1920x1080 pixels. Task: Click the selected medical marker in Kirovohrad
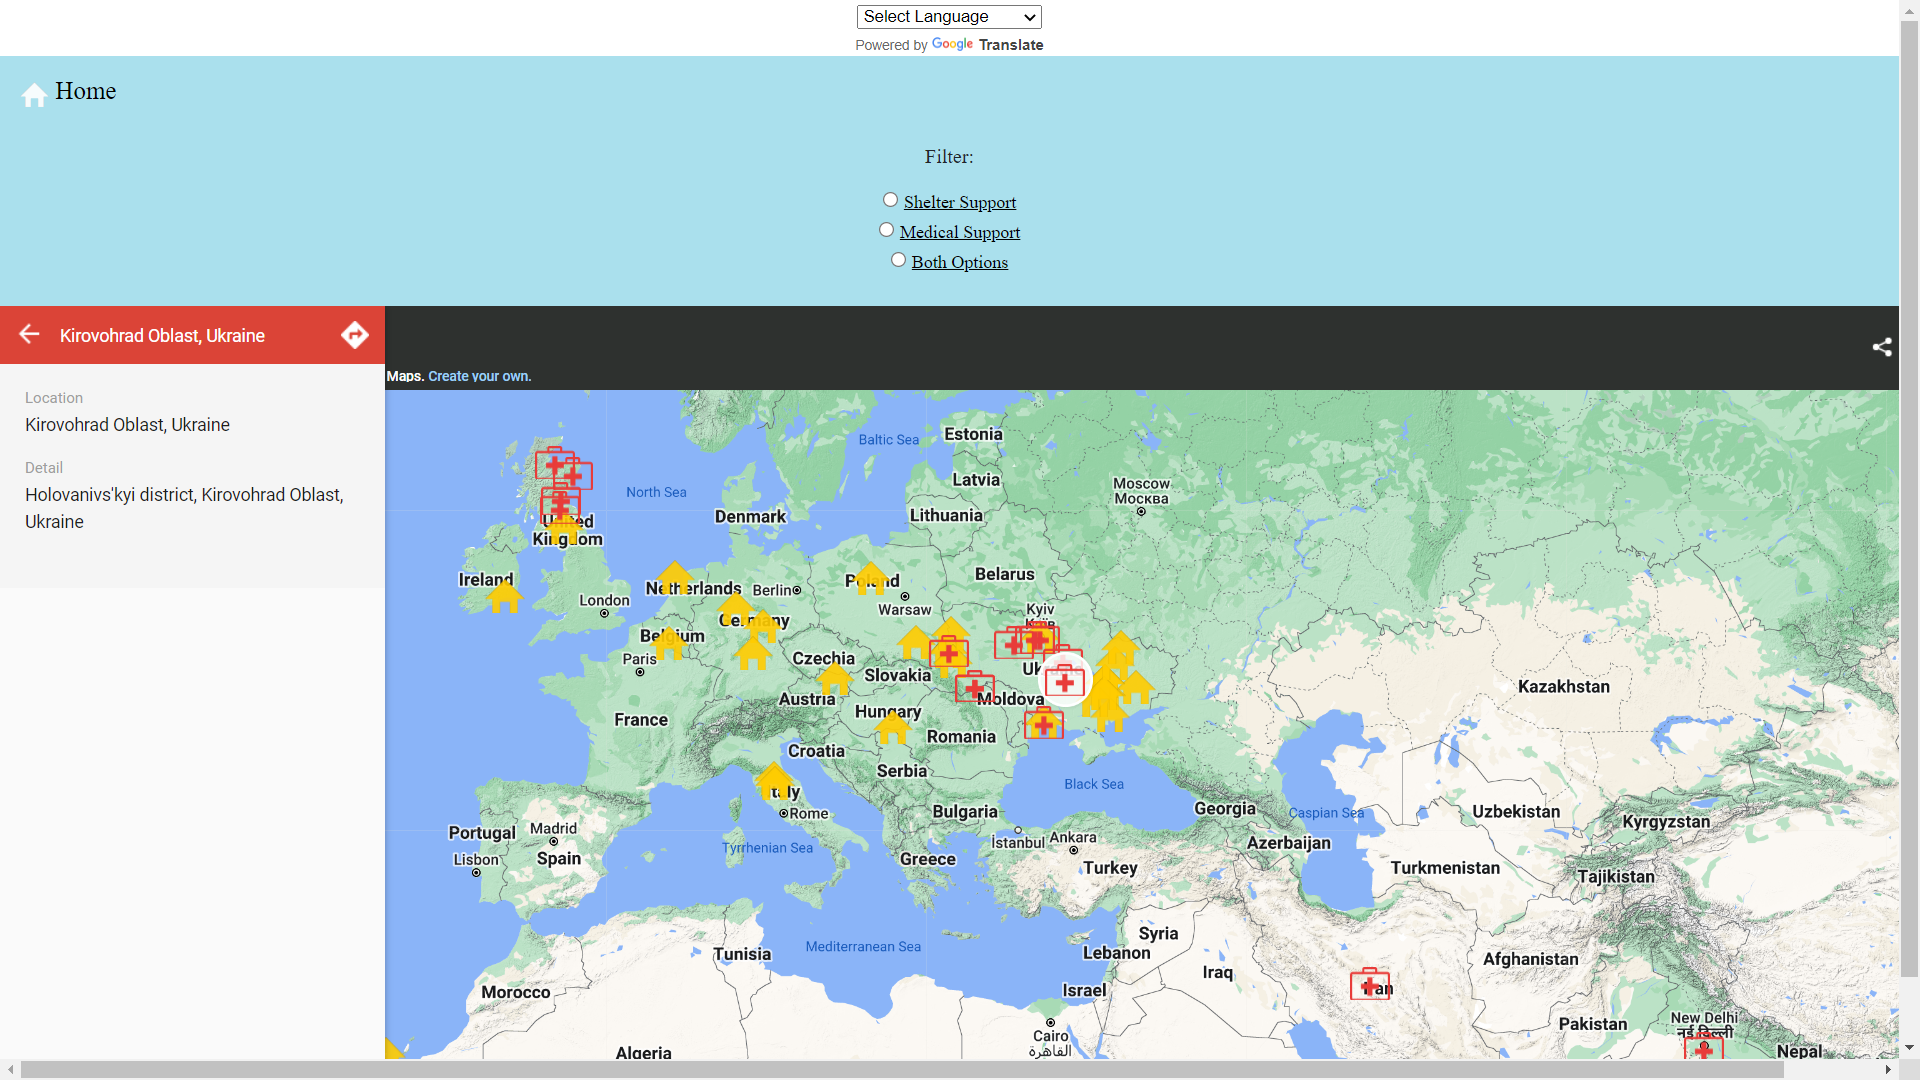click(1065, 681)
